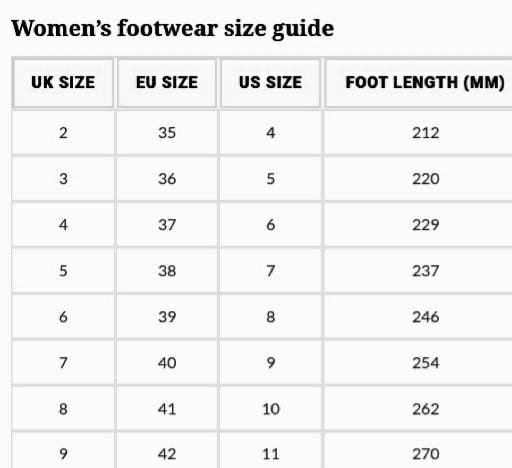Click the US size 10 cell
Viewport: 512px width, 468px height.
coord(271,409)
